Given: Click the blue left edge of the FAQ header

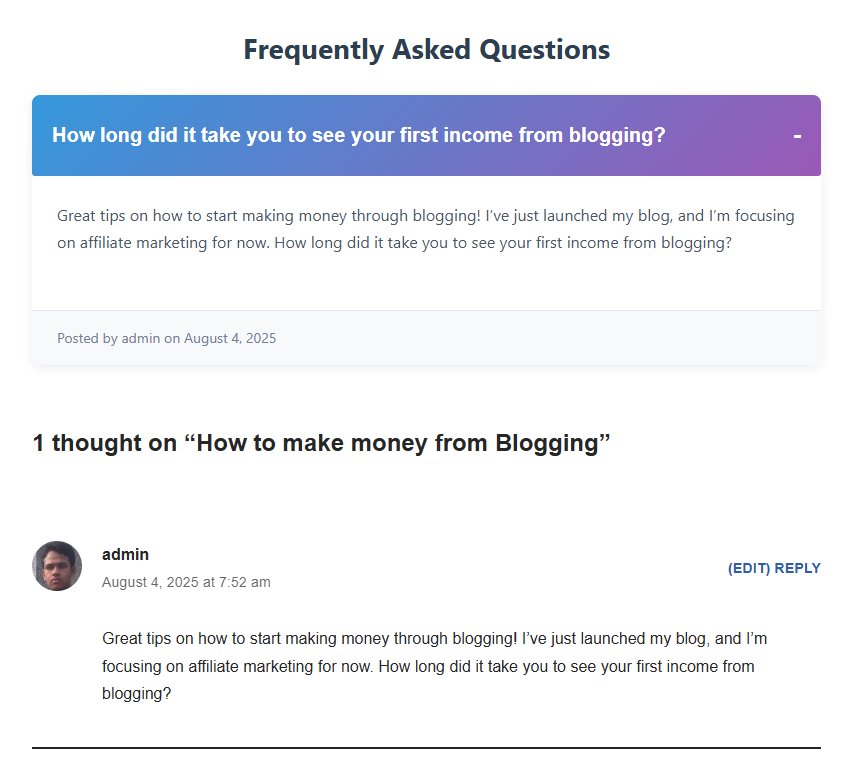Looking at the screenshot, I should click(x=40, y=136).
